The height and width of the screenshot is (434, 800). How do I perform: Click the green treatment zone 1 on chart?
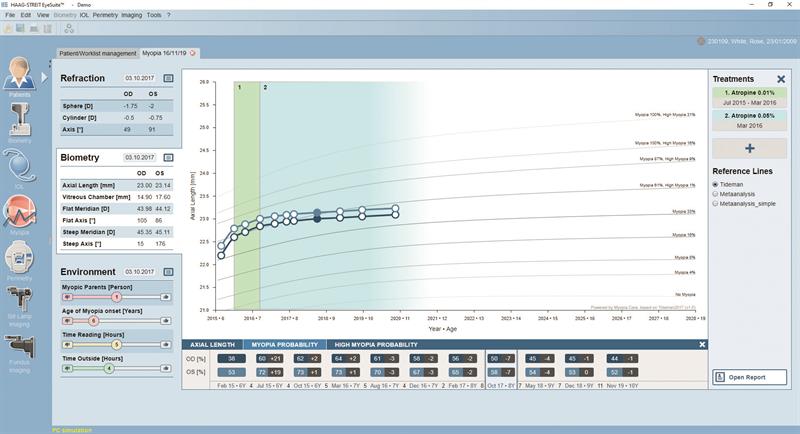tap(247, 195)
